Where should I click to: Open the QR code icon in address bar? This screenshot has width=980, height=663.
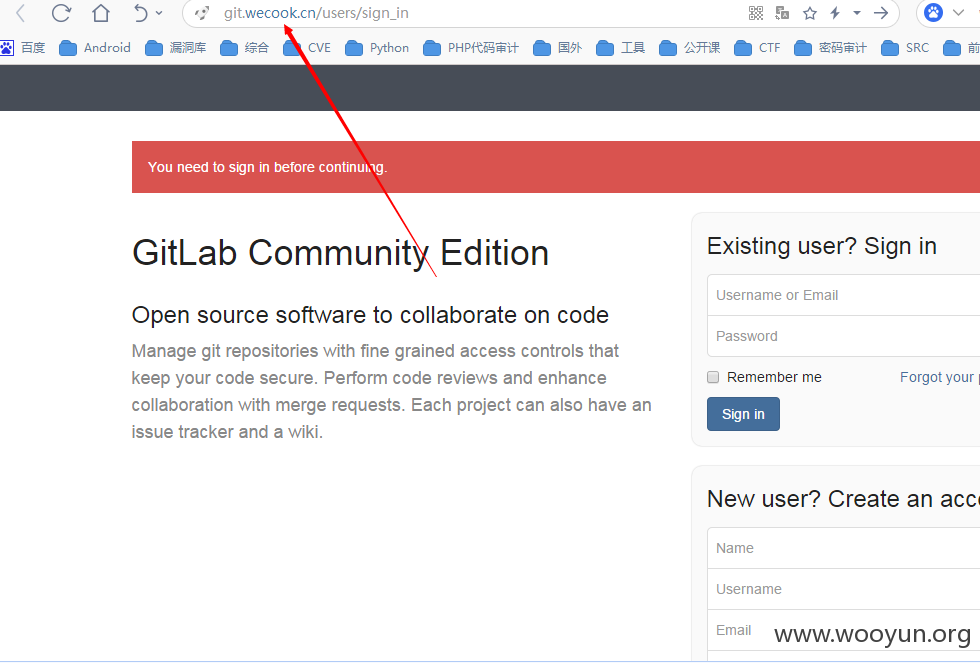click(x=756, y=13)
